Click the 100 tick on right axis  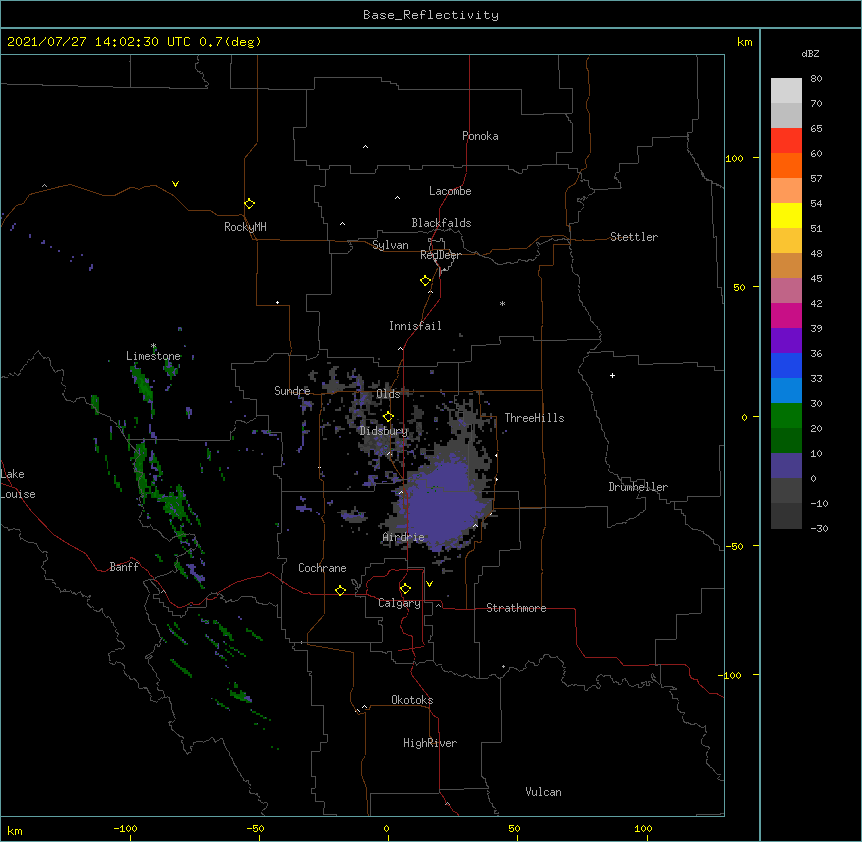[x=734, y=158]
